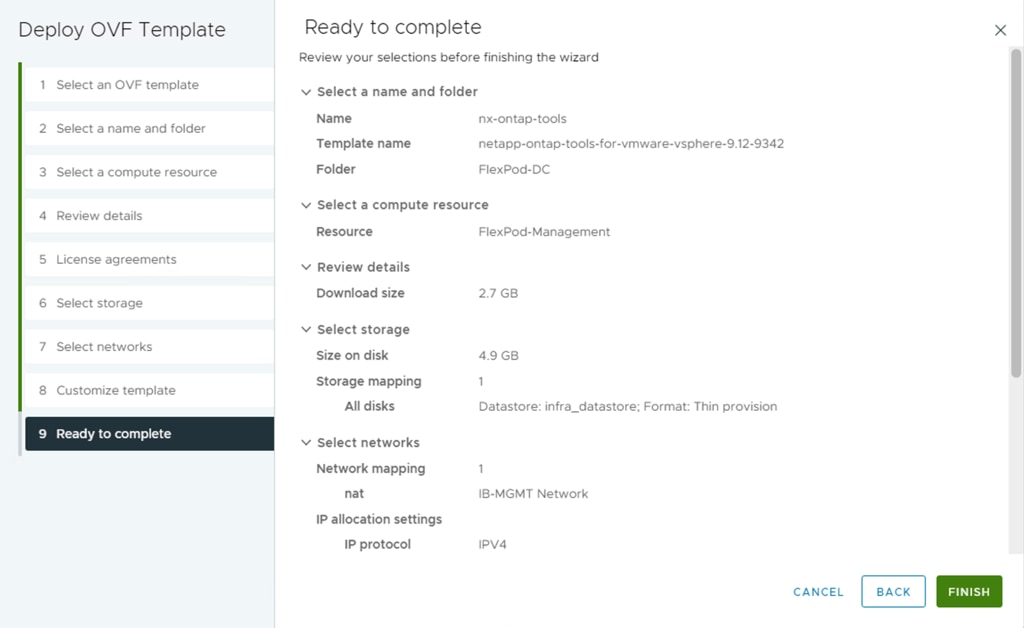Image resolution: width=1024 pixels, height=628 pixels.
Task: Collapse the 'Select a compute resource' section
Action: click(306, 205)
